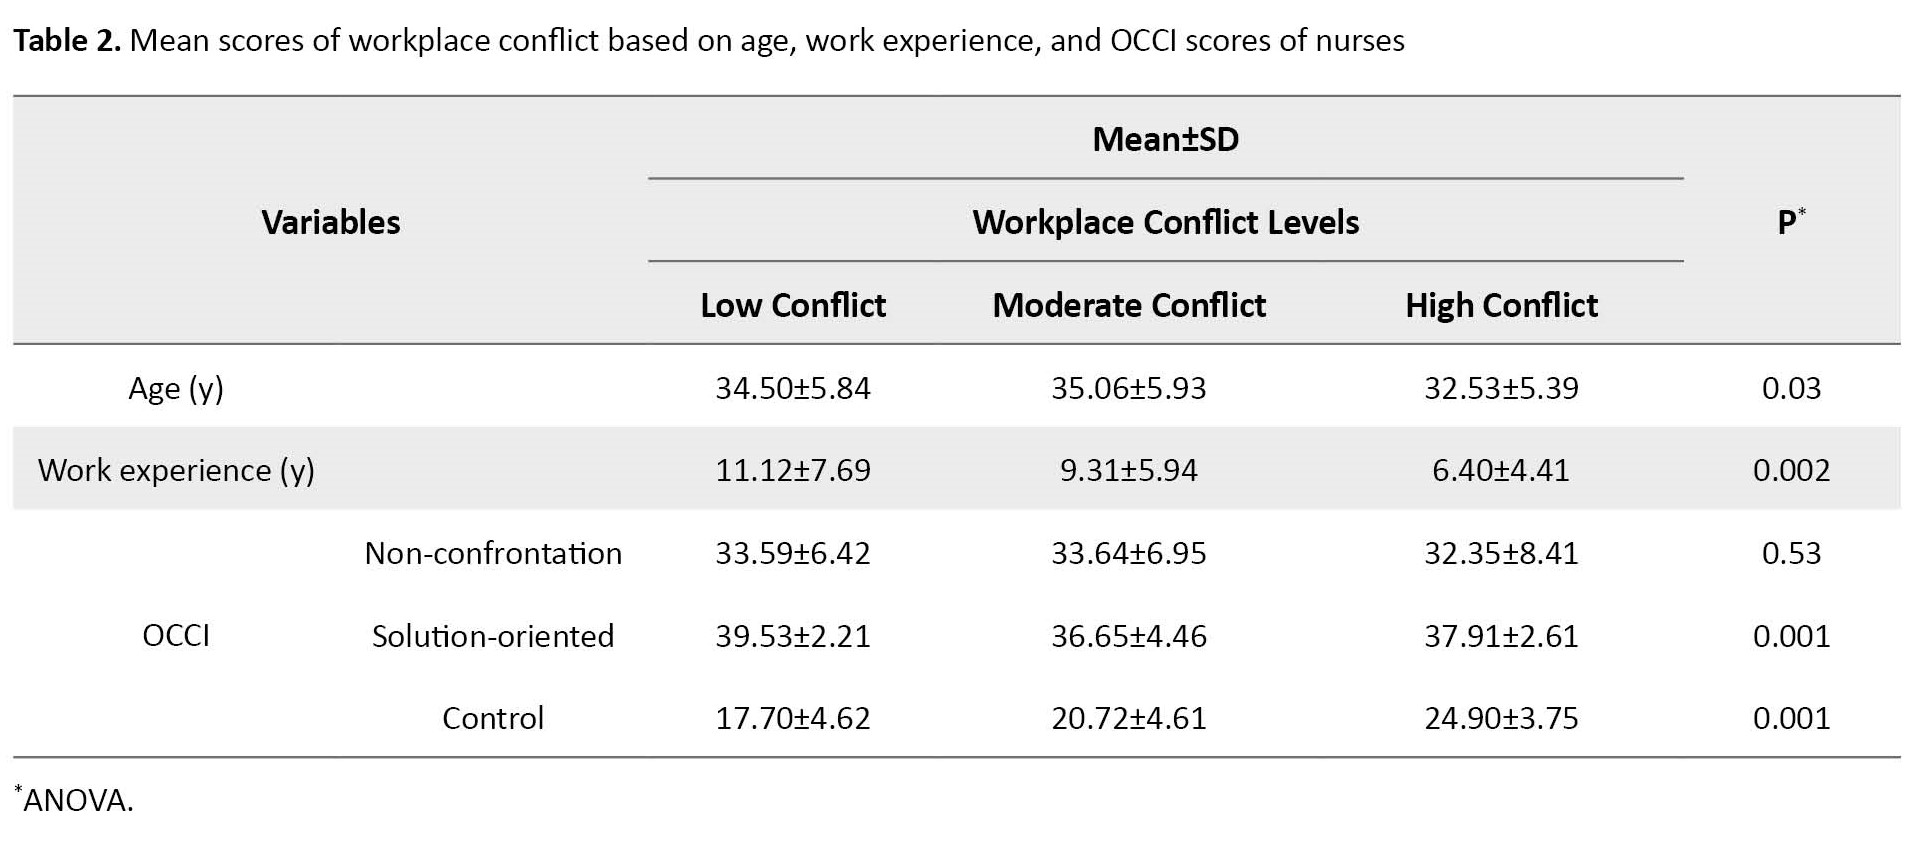Click the ANOVA footnote text

tap(76, 801)
